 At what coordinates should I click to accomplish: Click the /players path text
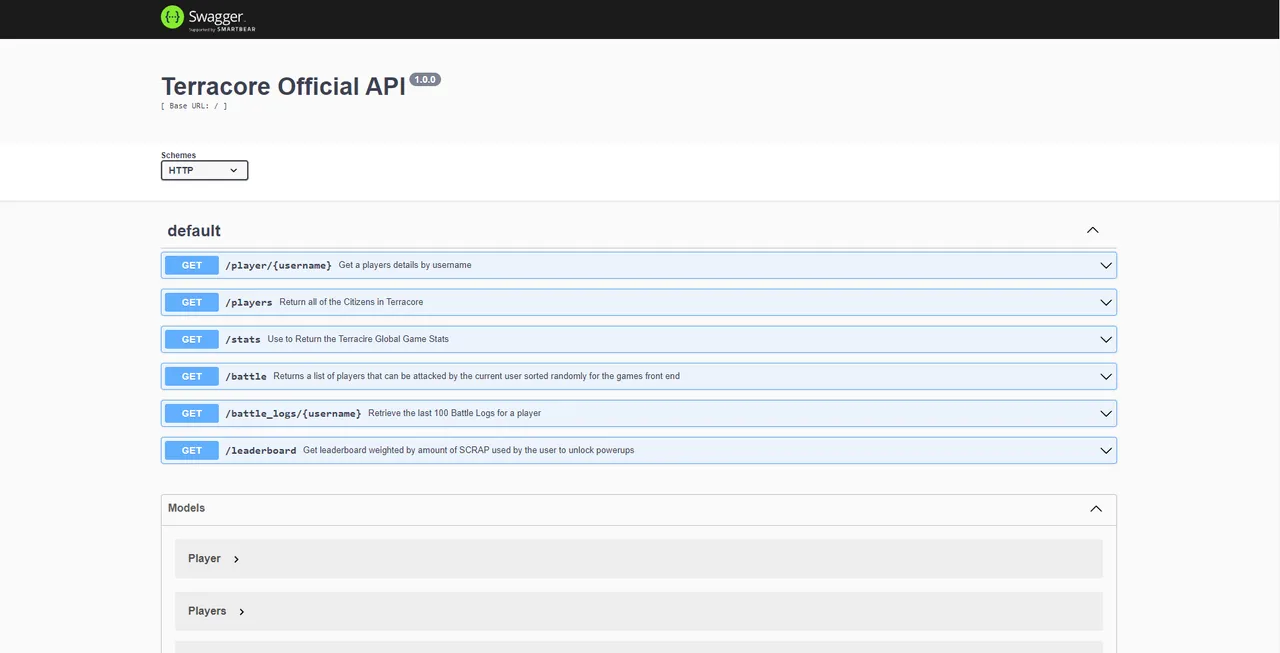pos(249,303)
